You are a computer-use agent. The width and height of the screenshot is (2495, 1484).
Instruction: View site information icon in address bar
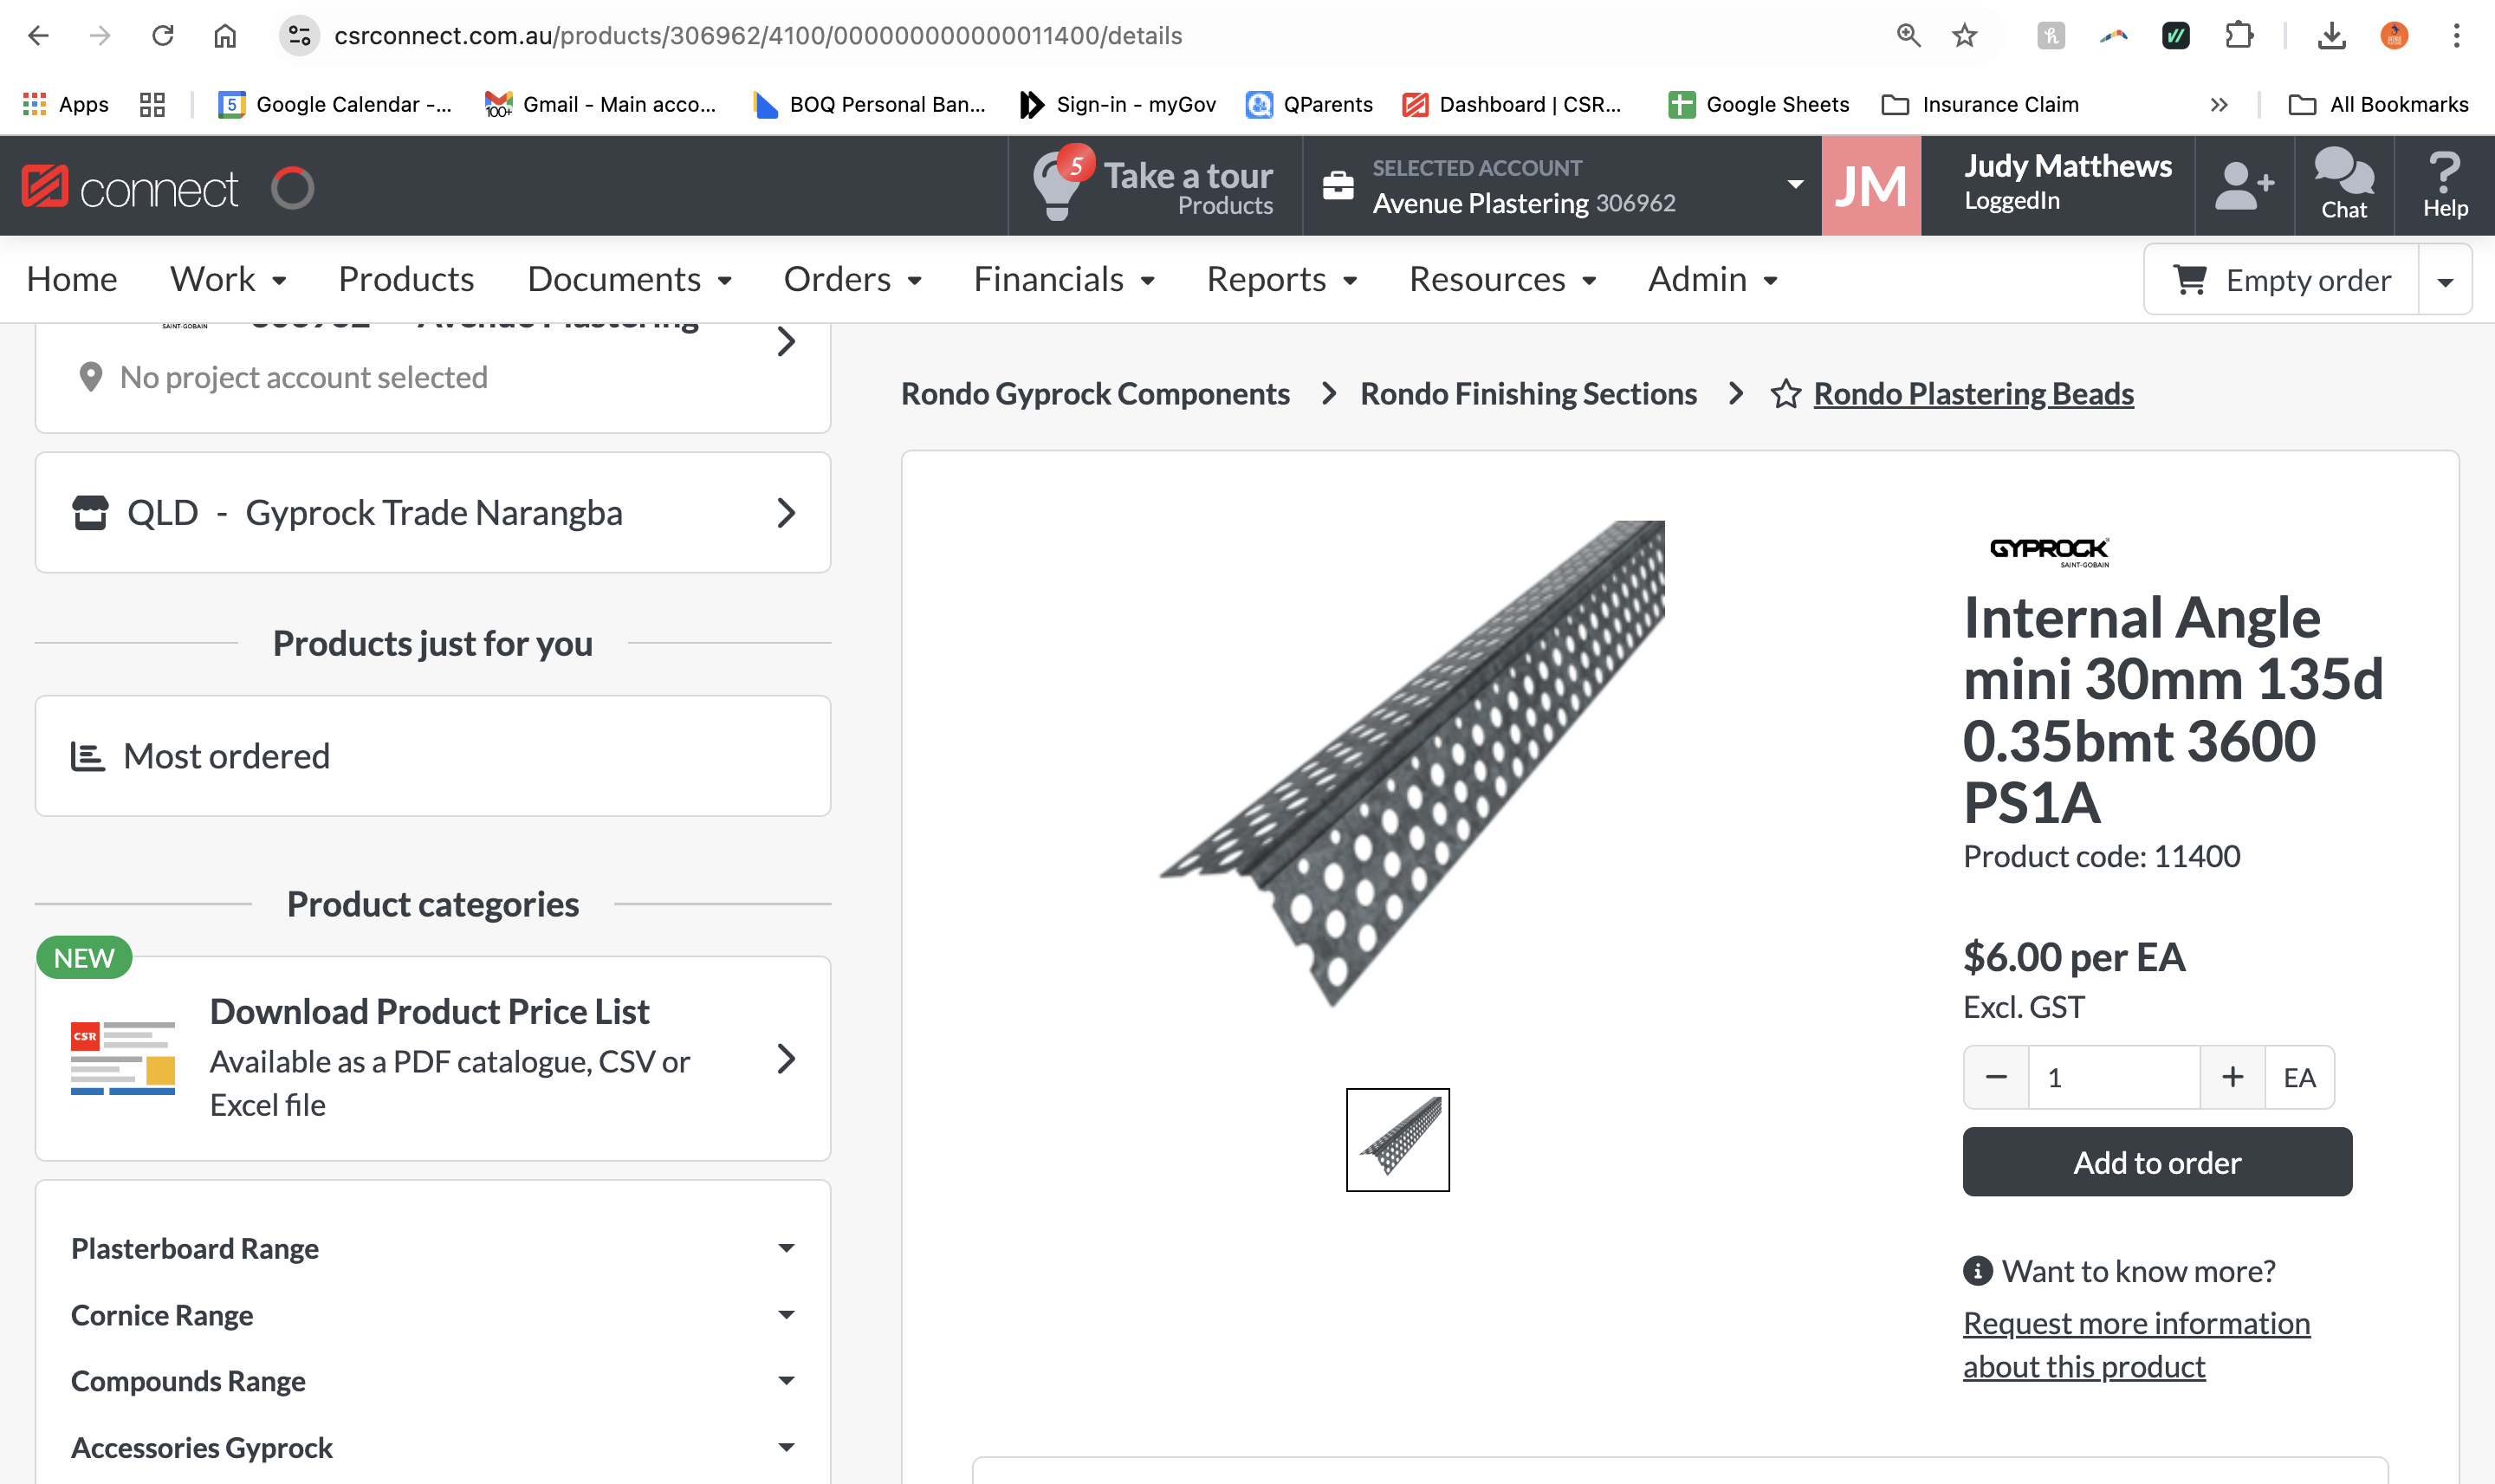click(299, 36)
